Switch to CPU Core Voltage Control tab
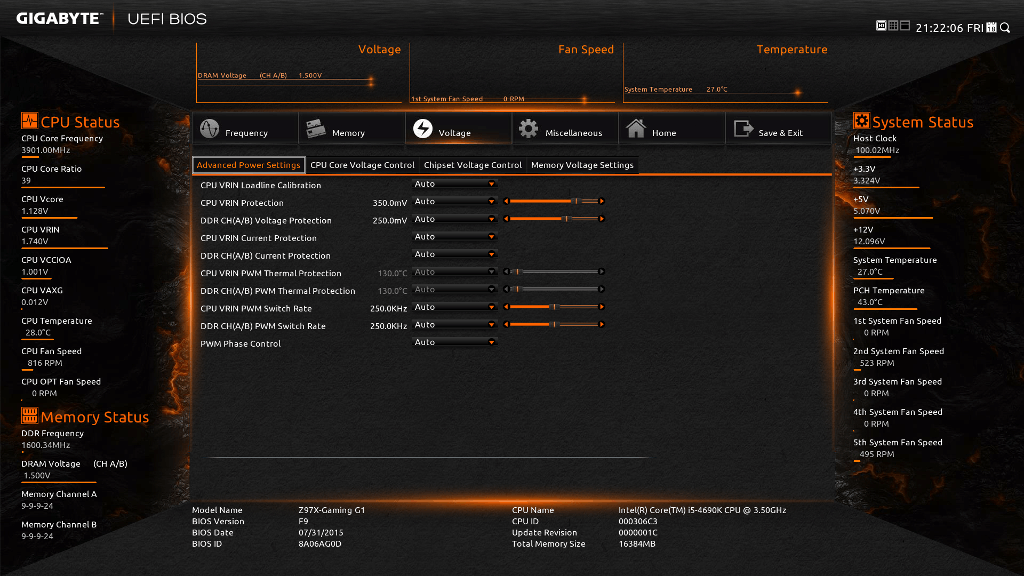Screen dimensions: 1024x576 362,165
